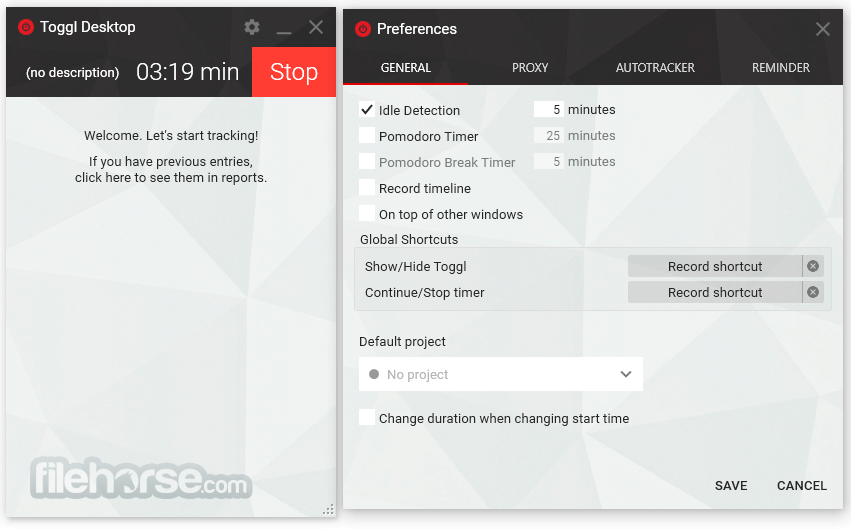Switch to the GENERAL tab

click(405, 68)
